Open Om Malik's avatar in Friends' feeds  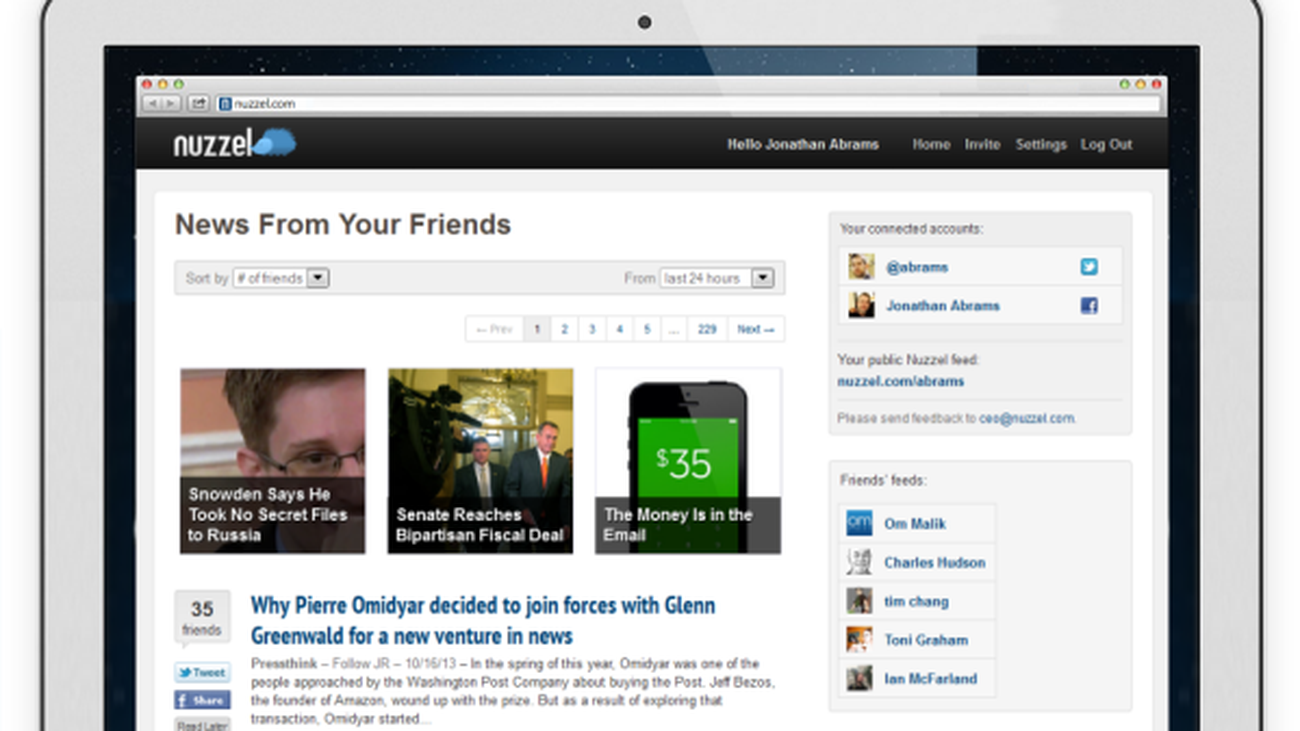coord(859,523)
